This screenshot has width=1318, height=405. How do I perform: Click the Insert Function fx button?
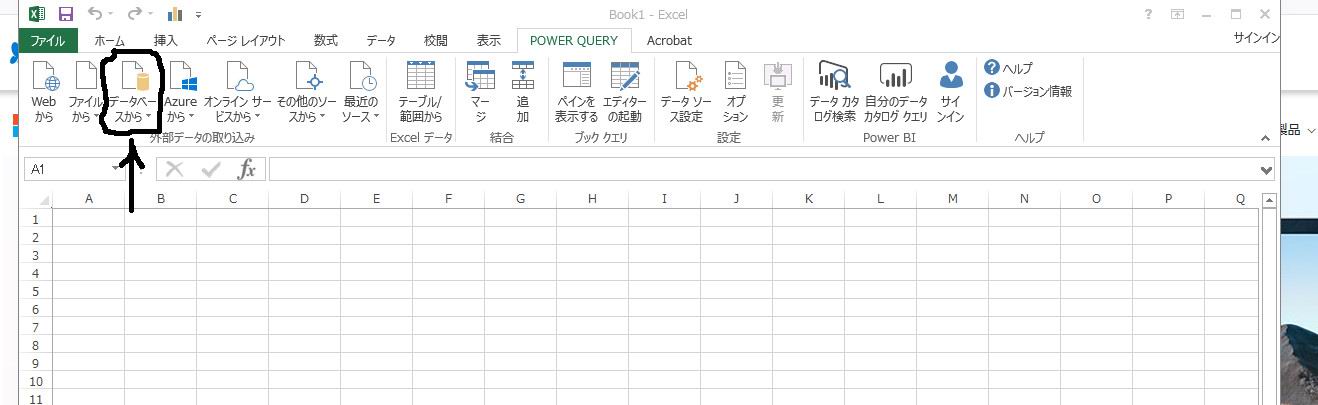click(x=247, y=170)
